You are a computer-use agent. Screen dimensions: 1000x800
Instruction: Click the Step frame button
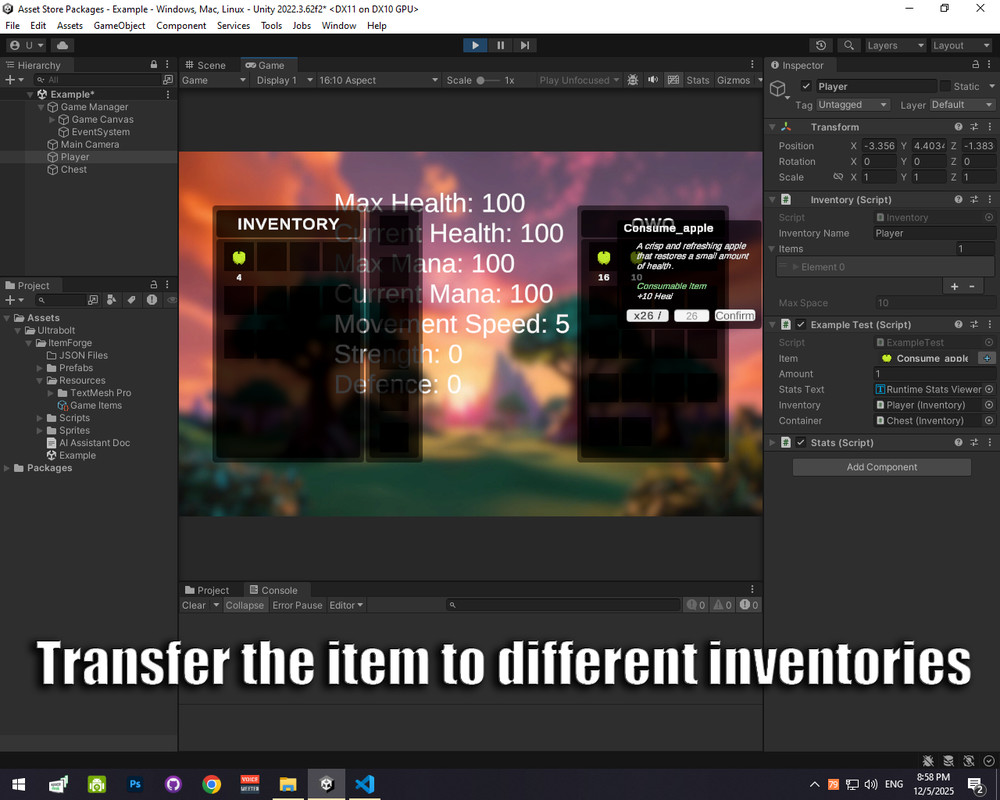tap(525, 45)
